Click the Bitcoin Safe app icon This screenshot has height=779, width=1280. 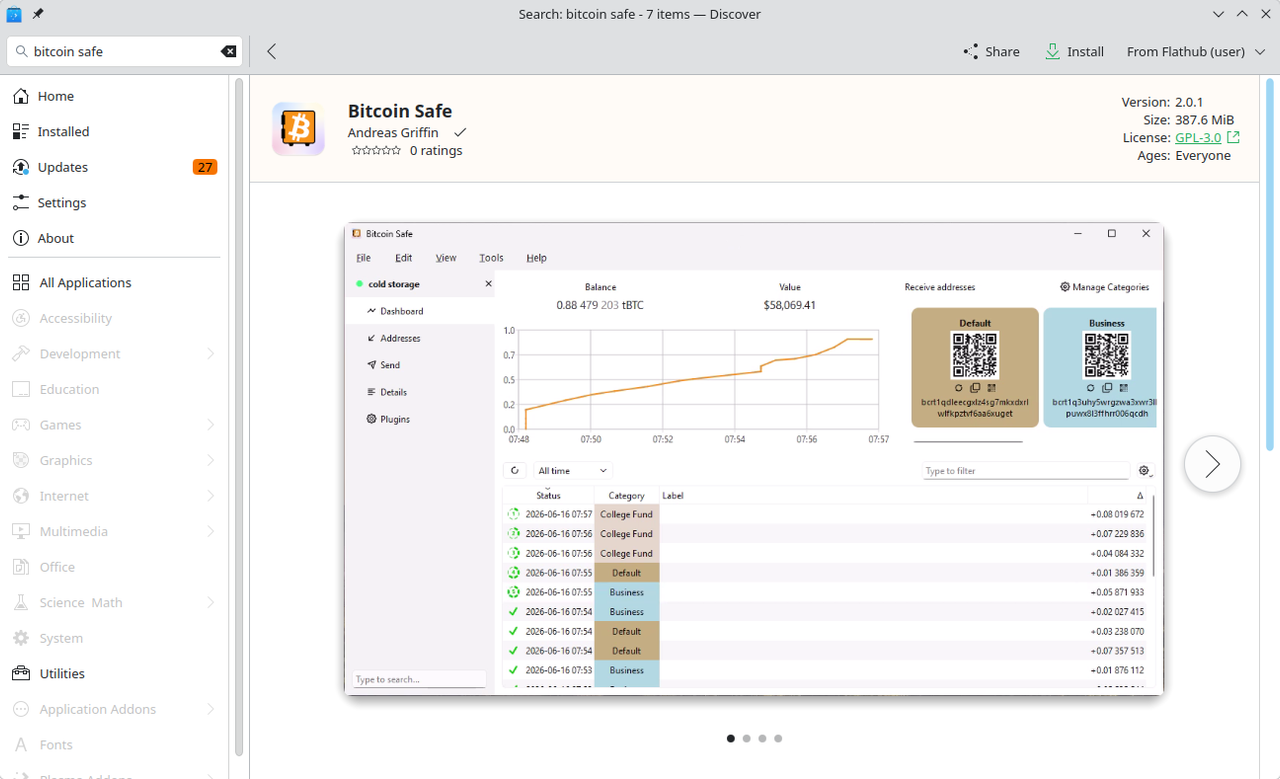pos(298,129)
